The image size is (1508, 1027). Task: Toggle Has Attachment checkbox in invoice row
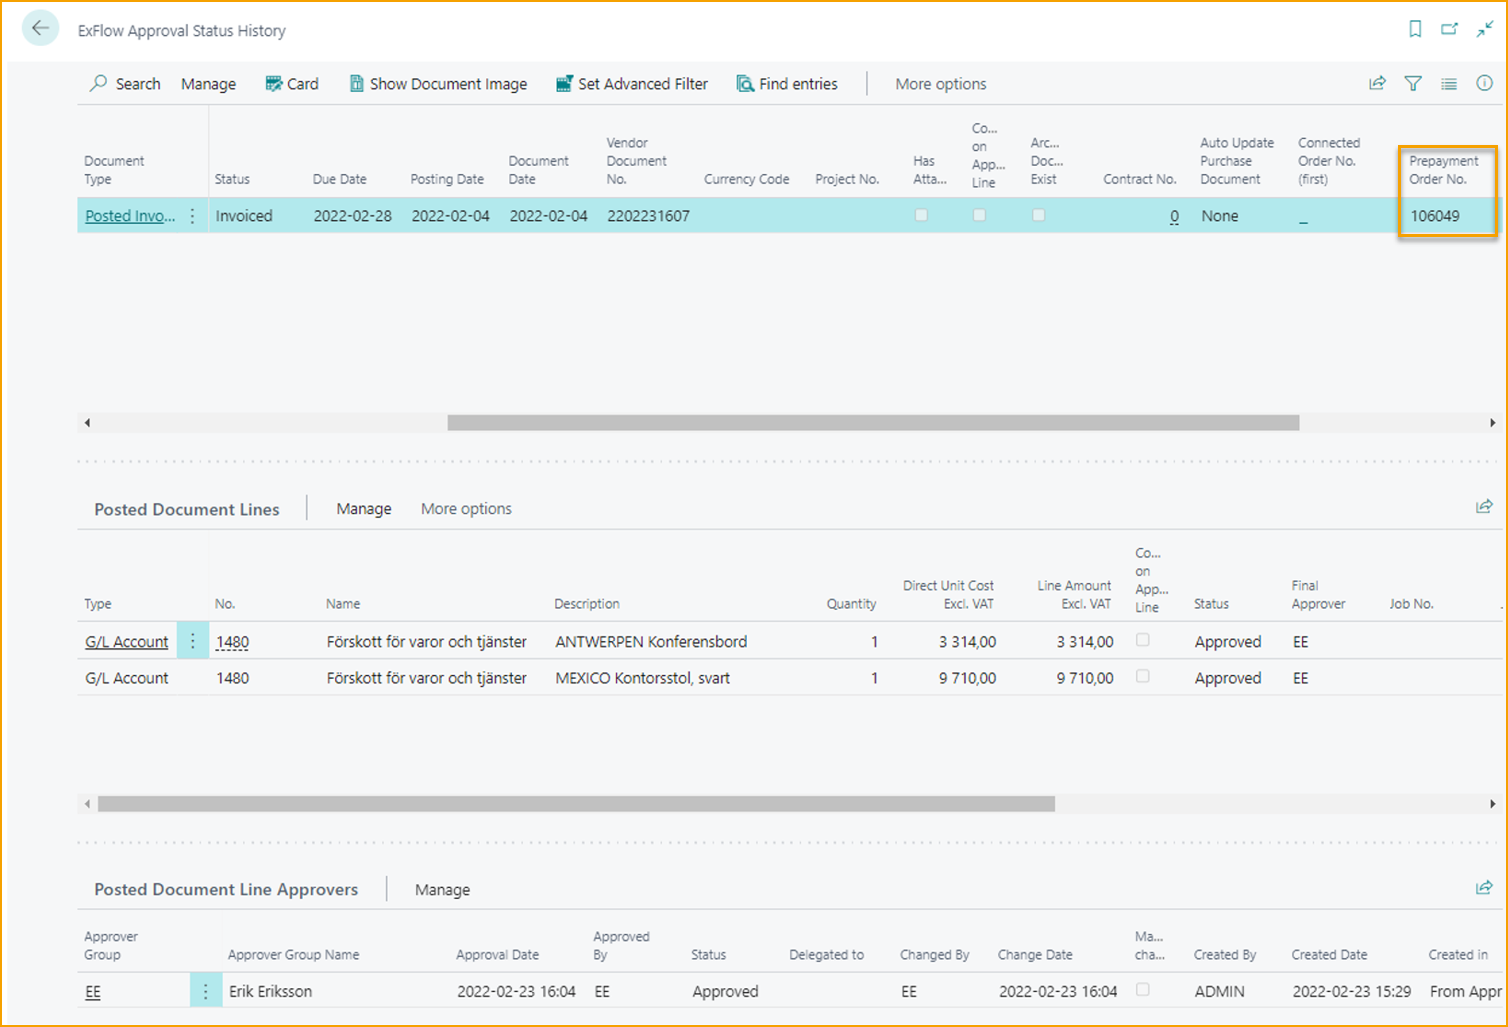point(921,215)
